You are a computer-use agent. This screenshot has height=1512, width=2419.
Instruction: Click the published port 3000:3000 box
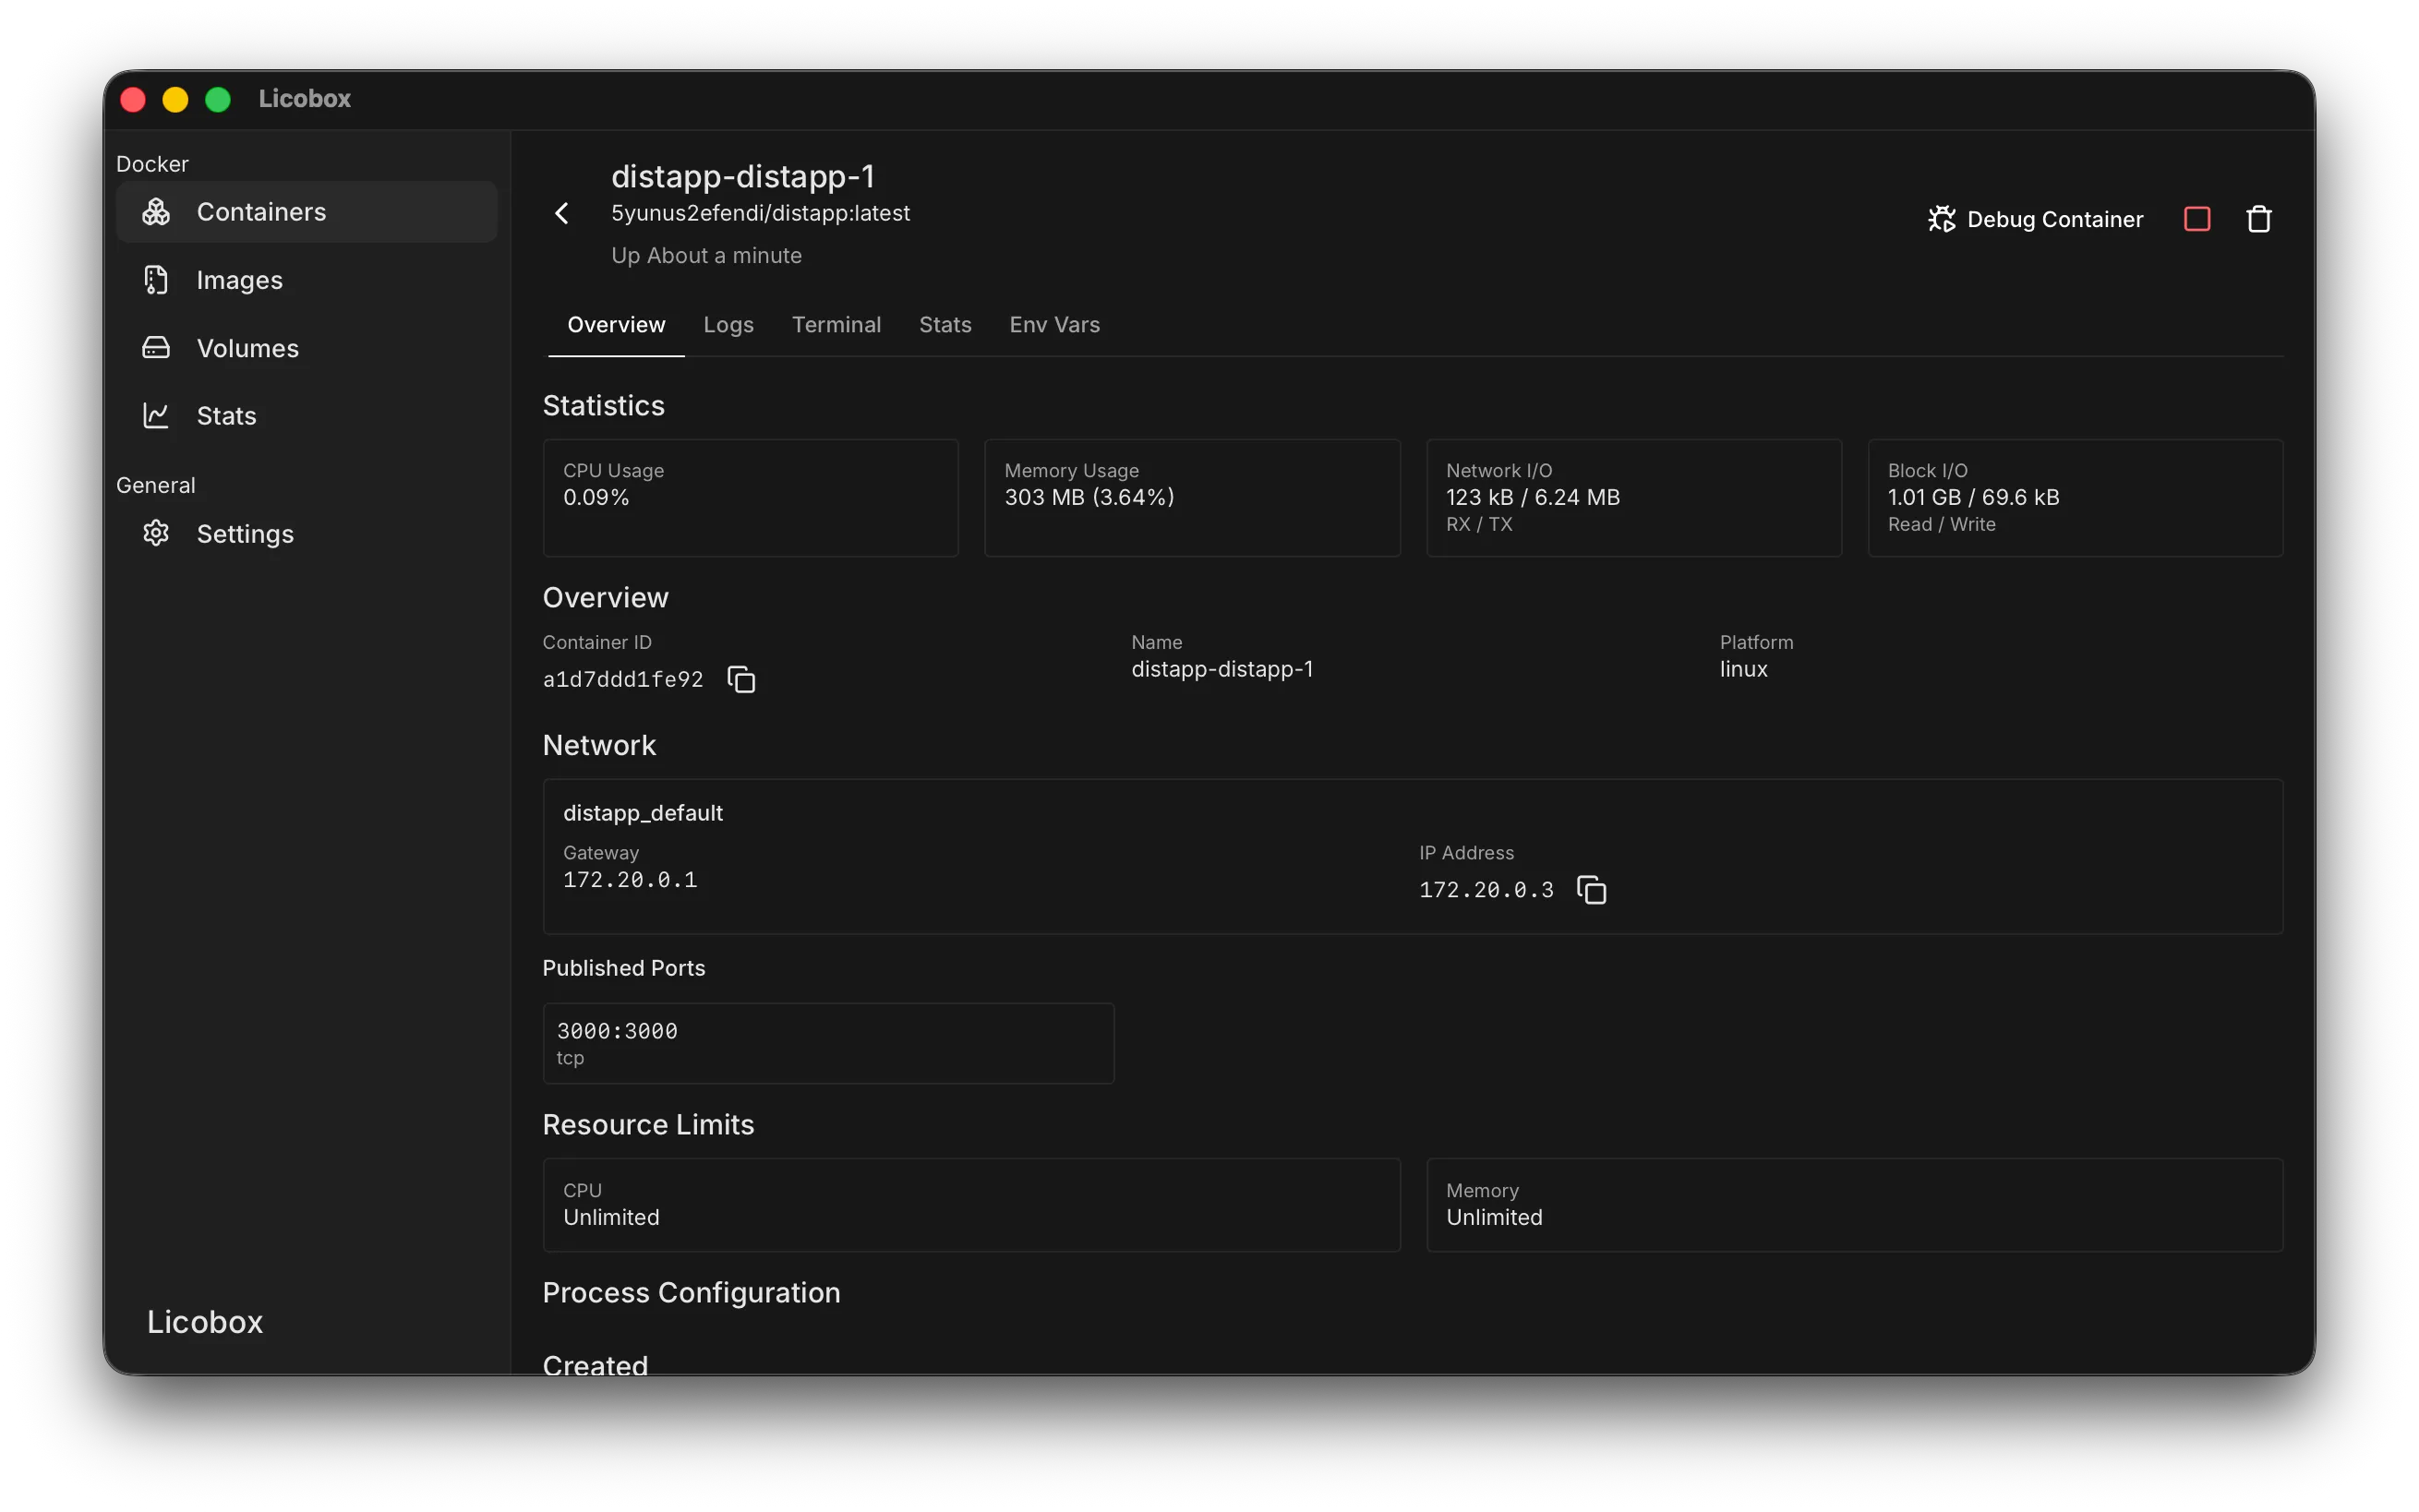pyautogui.click(x=828, y=1043)
